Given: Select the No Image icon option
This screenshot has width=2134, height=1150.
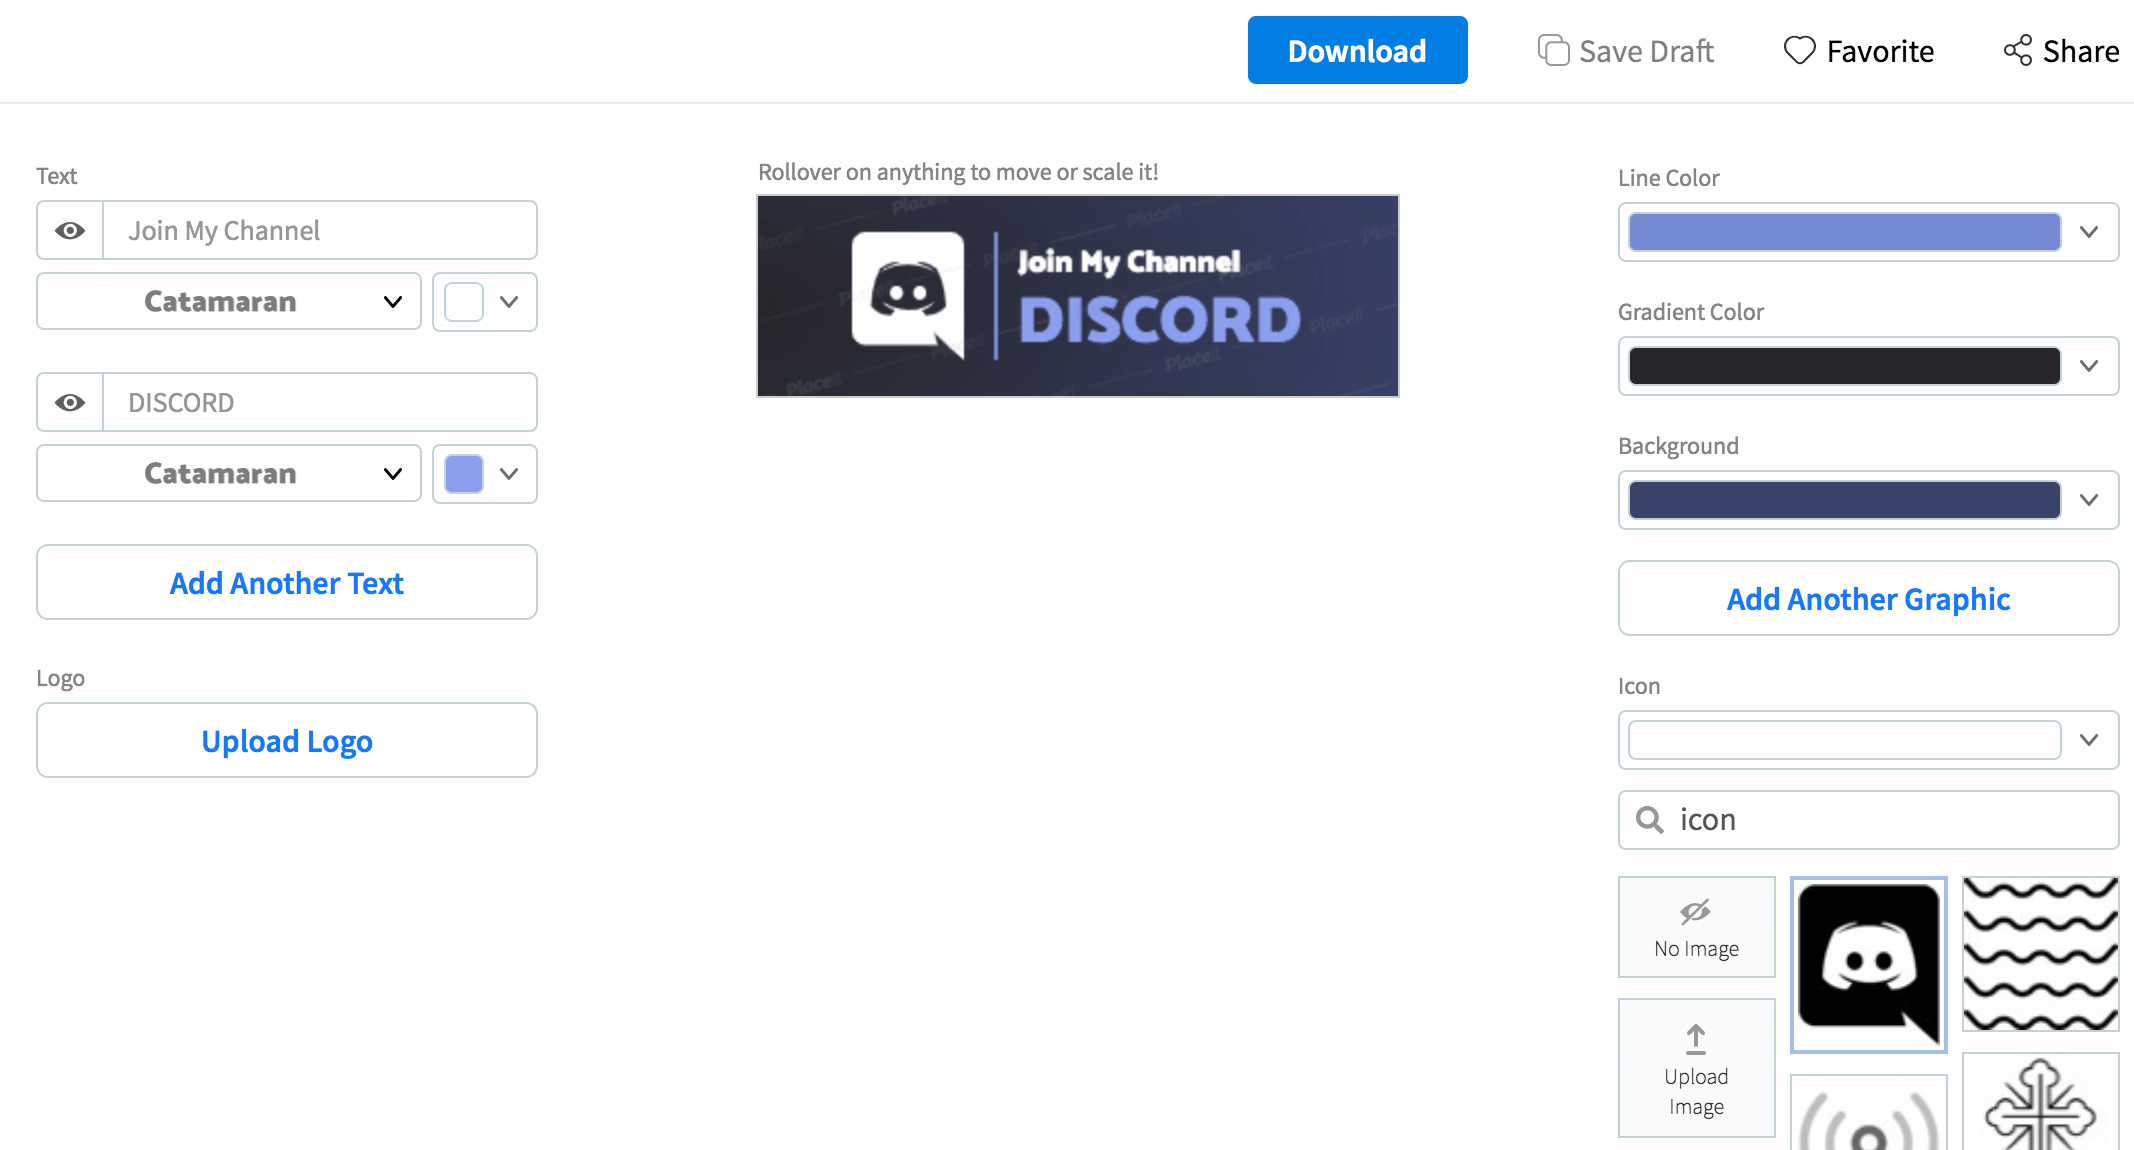Looking at the screenshot, I should [x=1695, y=926].
